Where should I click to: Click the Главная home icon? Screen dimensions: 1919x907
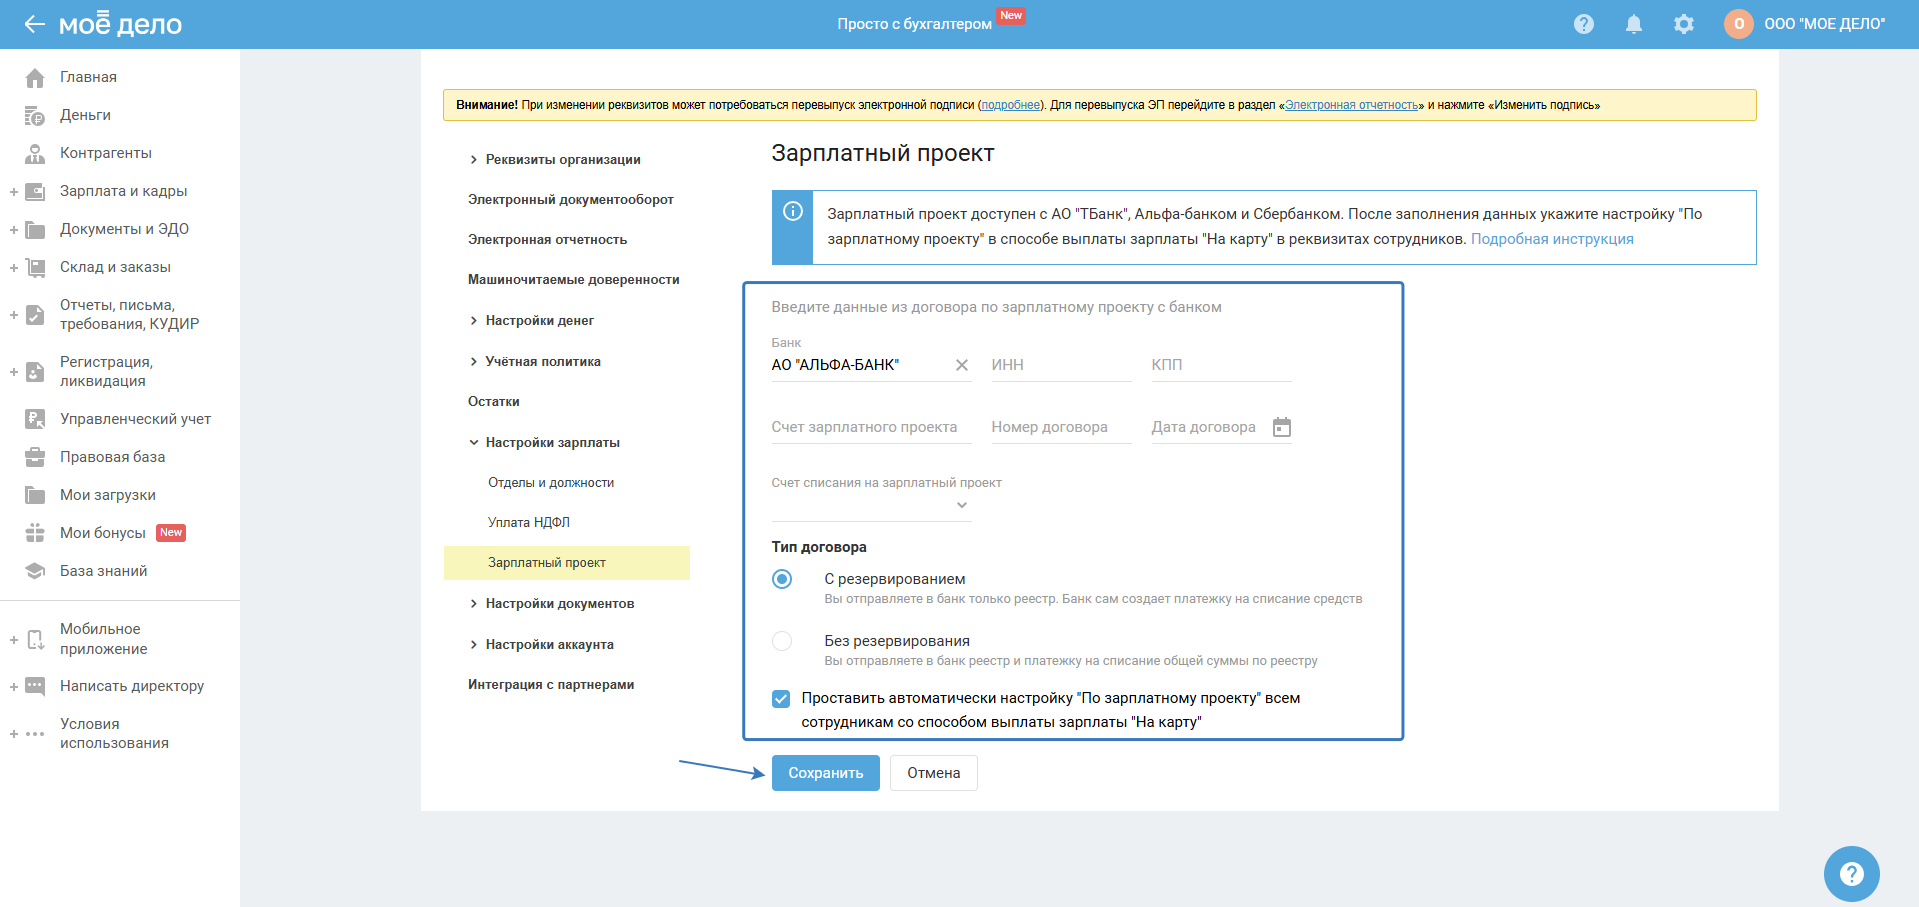point(35,77)
